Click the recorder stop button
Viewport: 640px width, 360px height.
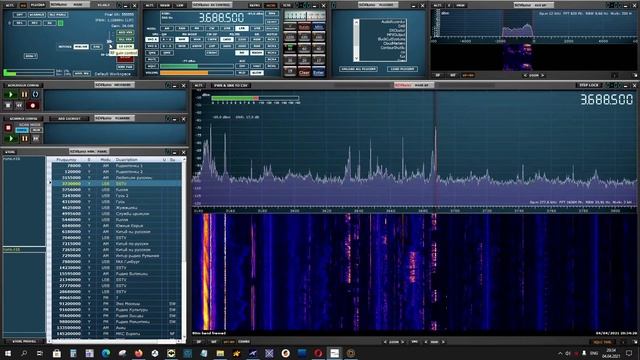[x=8, y=106]
